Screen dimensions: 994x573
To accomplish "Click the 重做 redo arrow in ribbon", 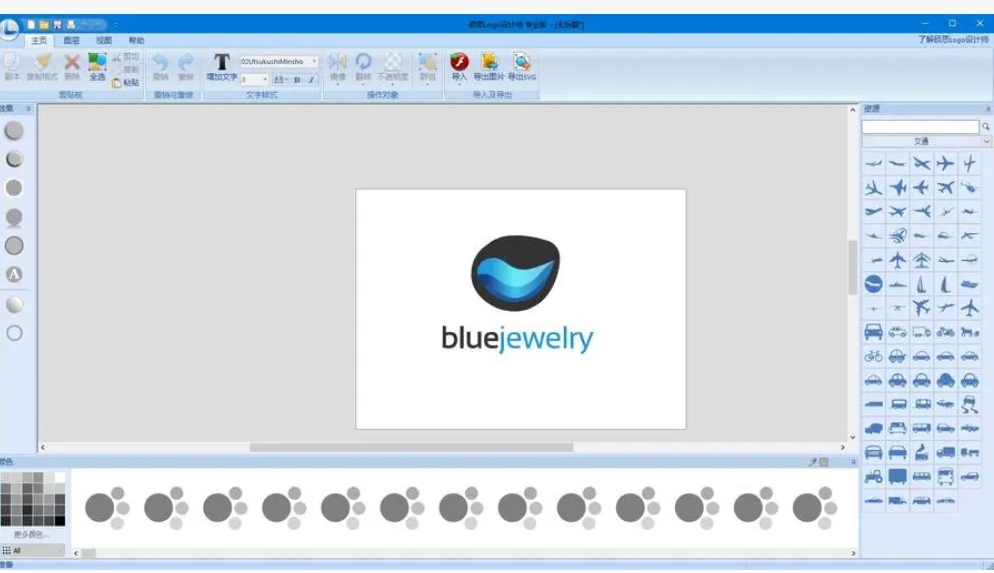I will (186, 62).
